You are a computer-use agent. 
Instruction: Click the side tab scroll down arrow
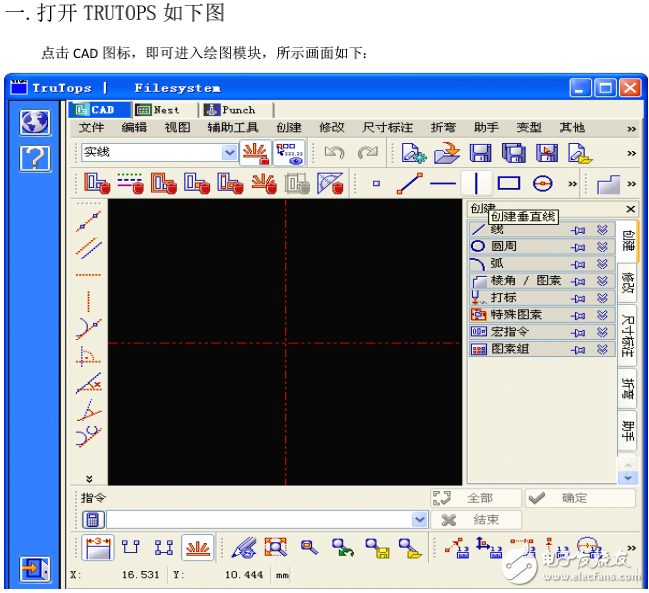(x=628, y=478)
